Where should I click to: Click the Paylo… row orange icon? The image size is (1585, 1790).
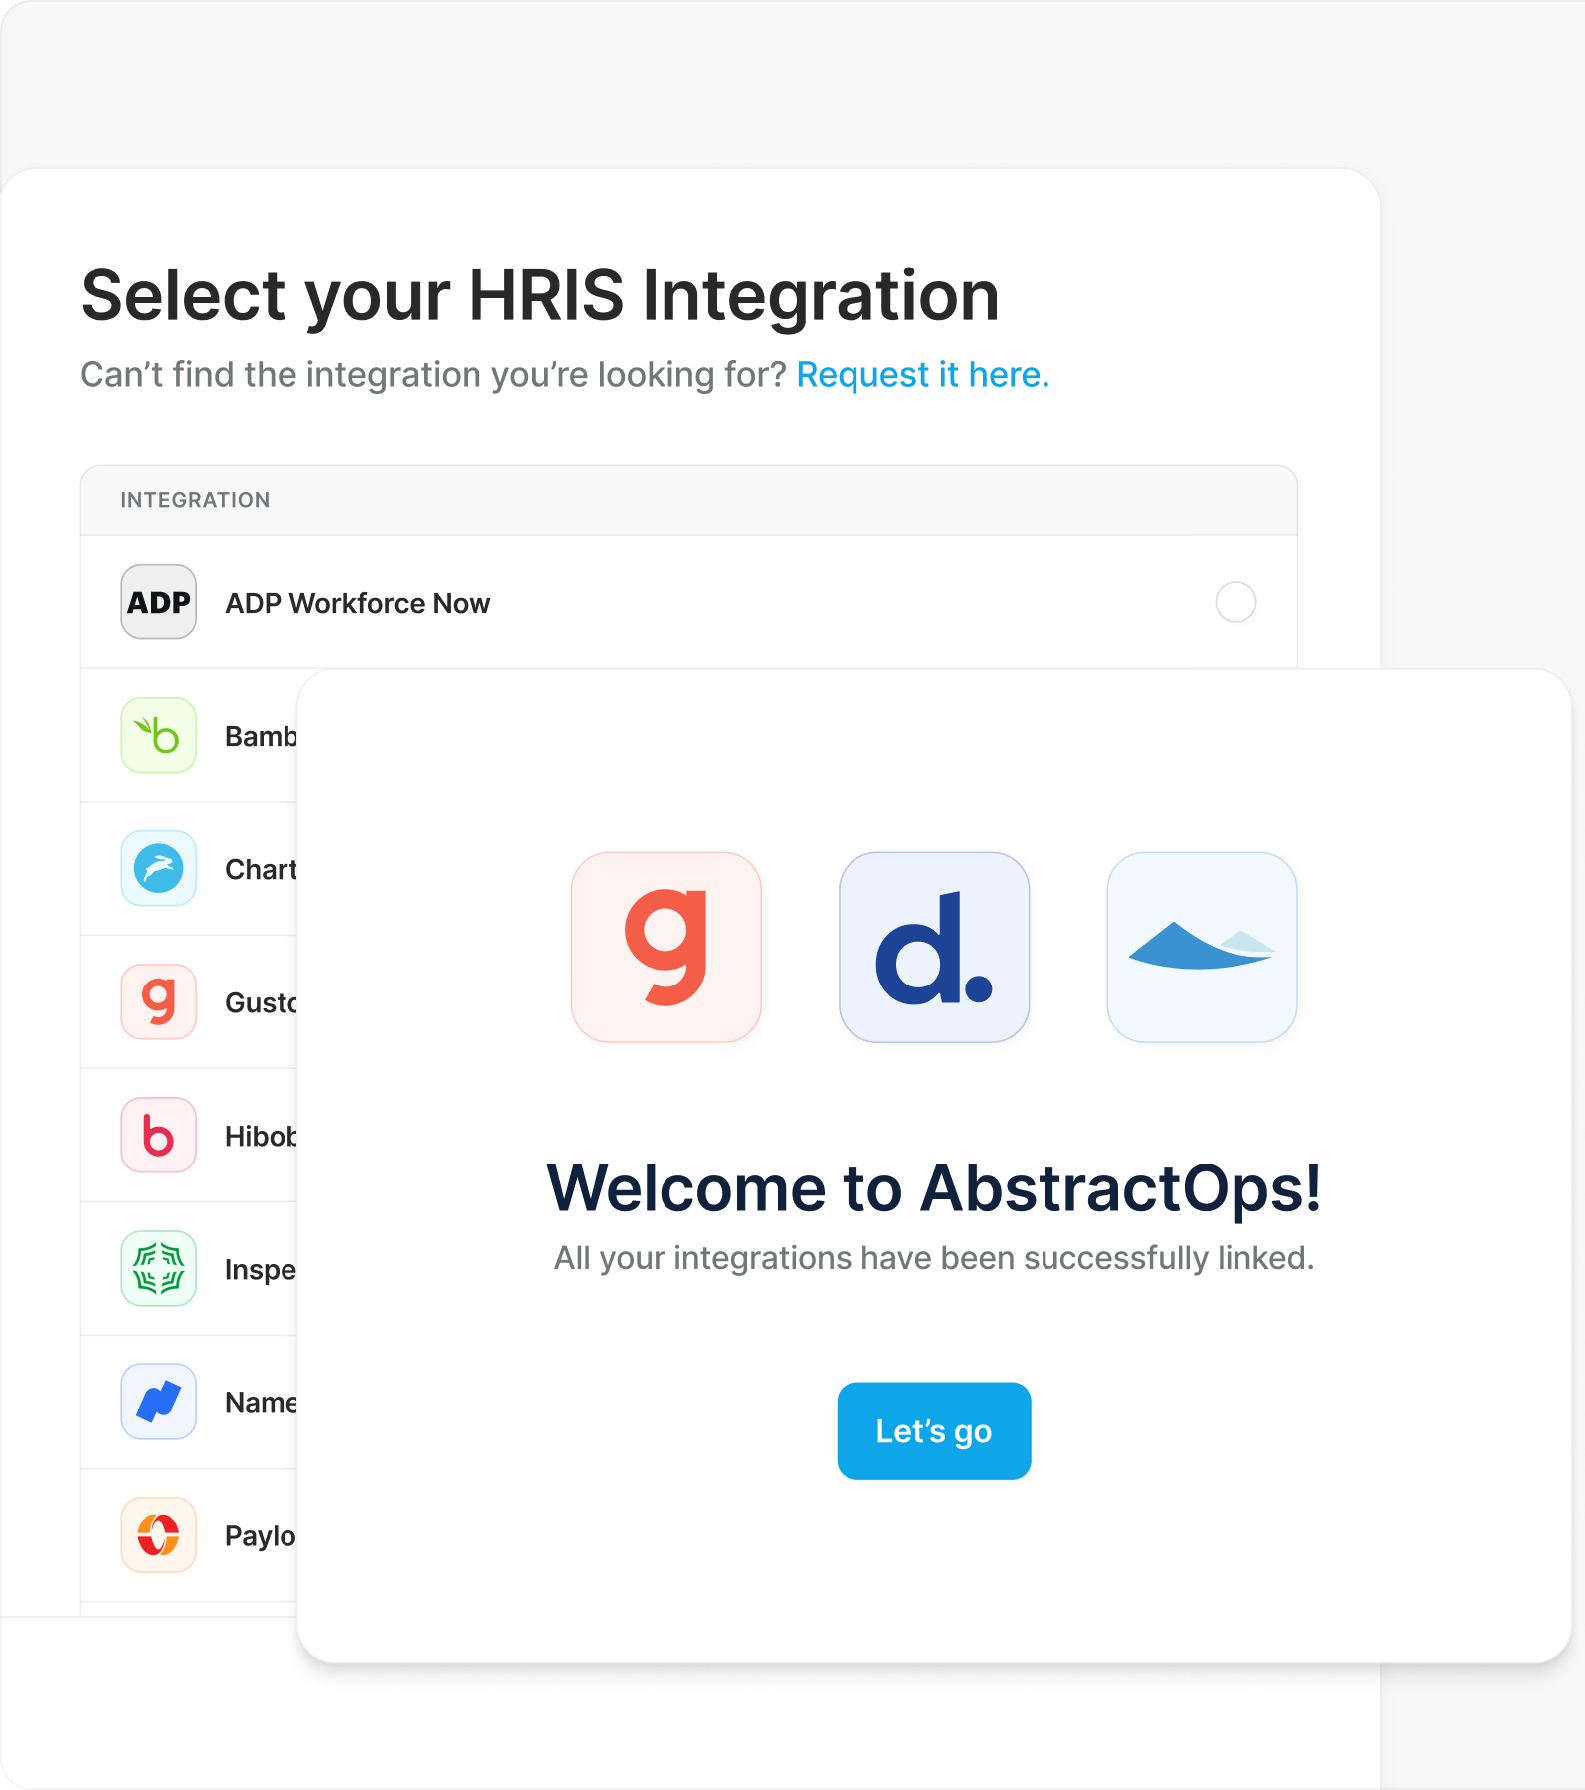tap(158, 1534)
